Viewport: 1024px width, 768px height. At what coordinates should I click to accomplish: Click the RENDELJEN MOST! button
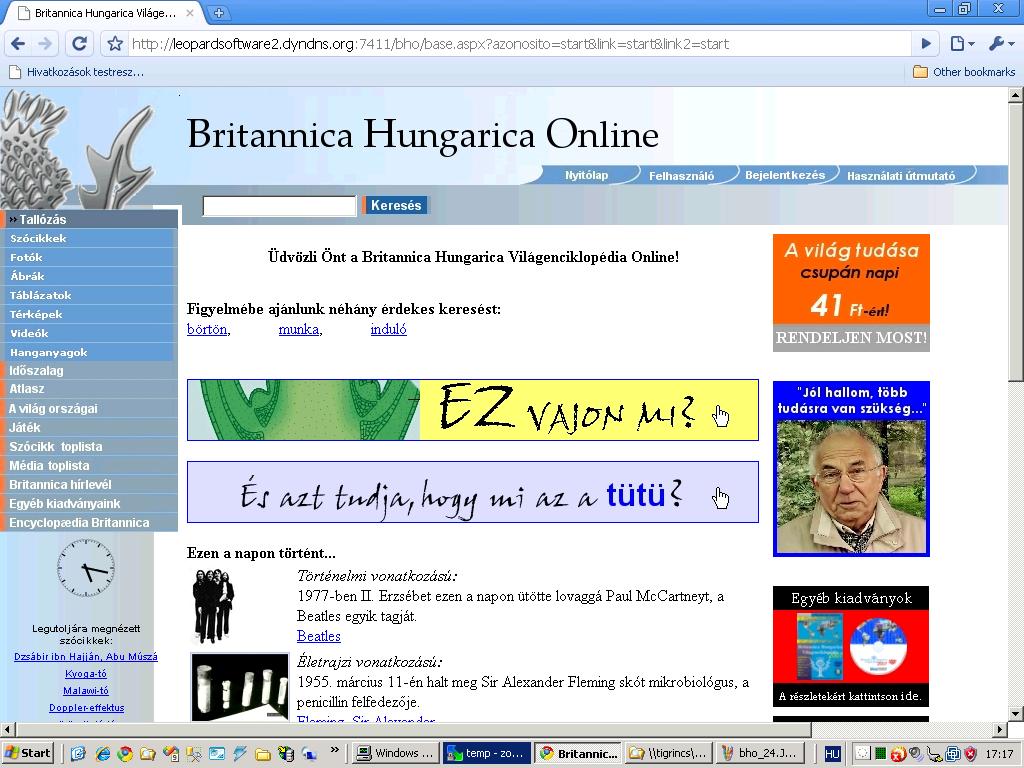[851, 338]
